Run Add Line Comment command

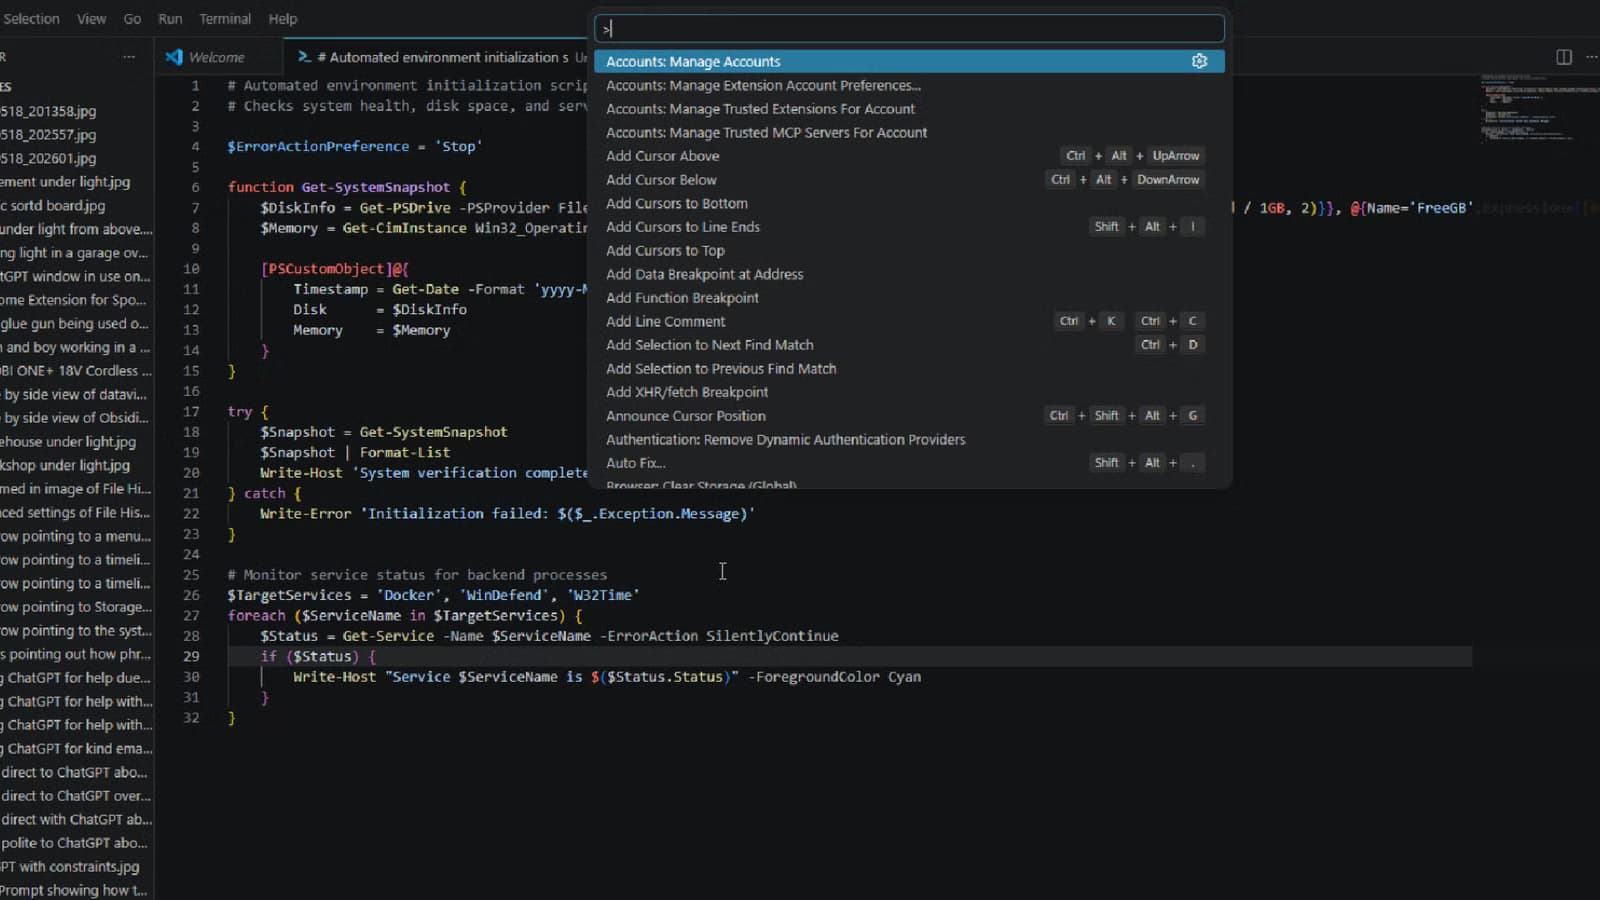click(x=909, y=321)
